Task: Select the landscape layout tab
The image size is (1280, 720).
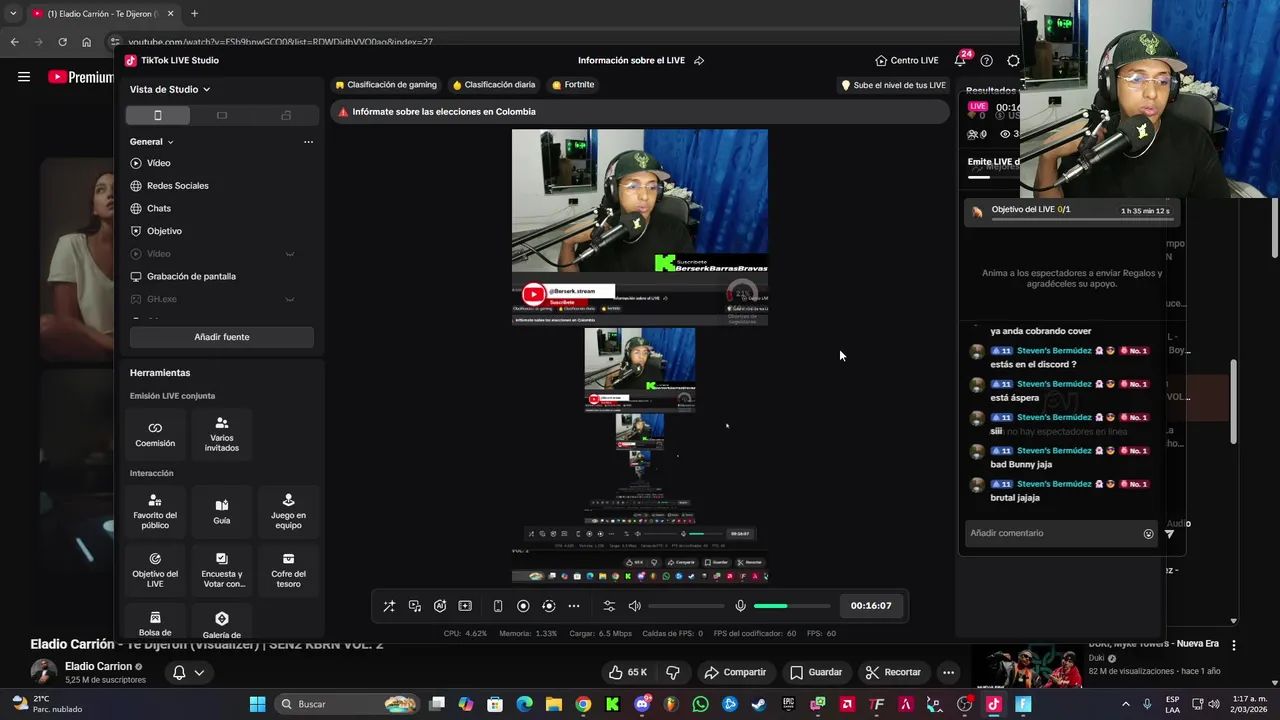Action: point(222,115)
